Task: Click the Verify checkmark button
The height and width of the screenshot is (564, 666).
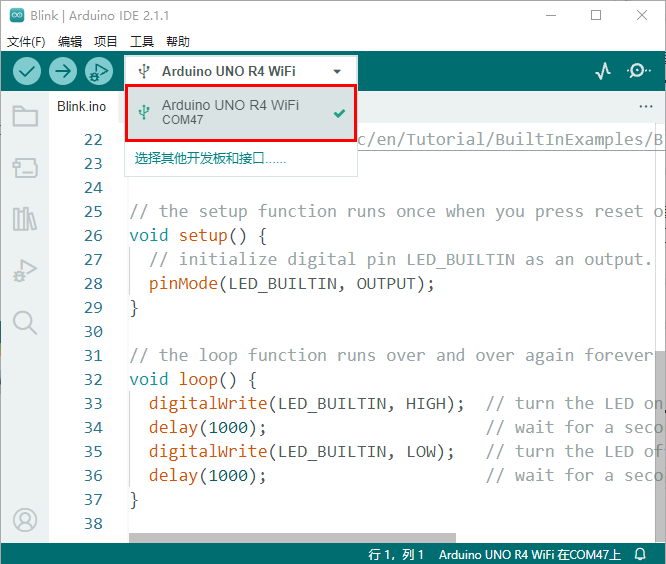Action: pos(27,71)
